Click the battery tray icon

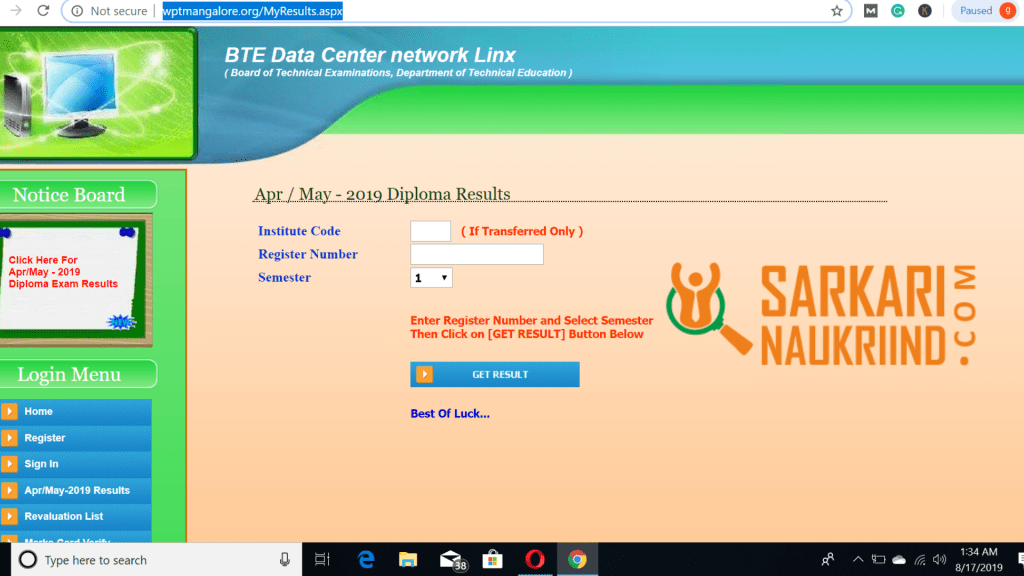point(878,560)
